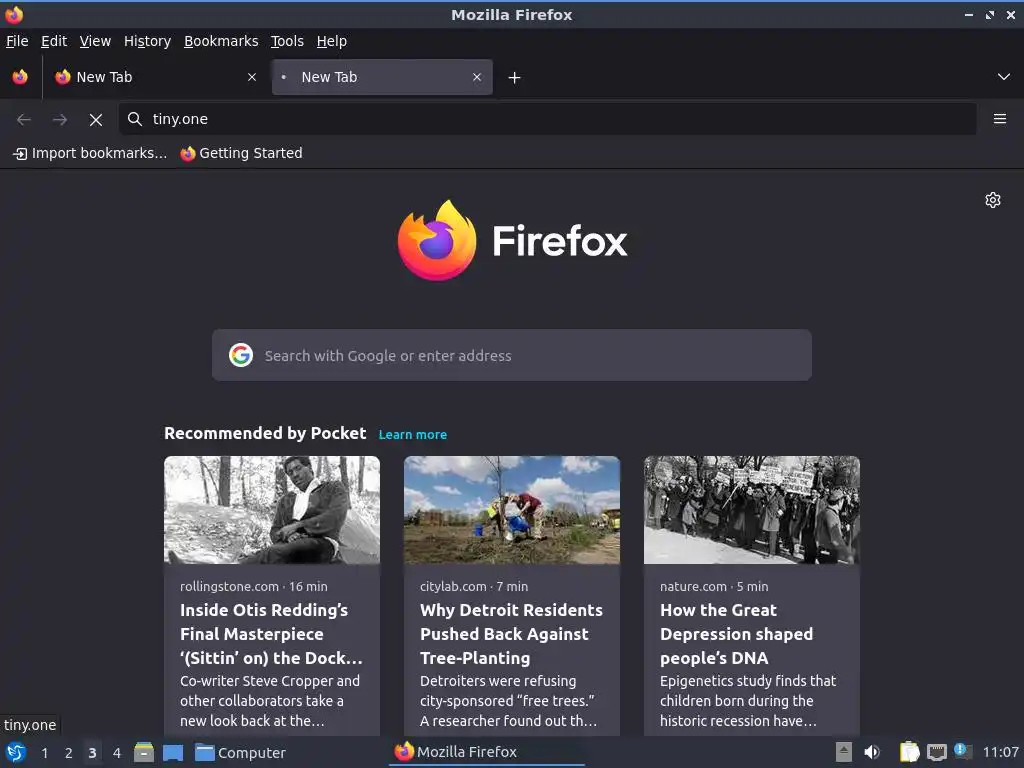Viewport: 1024px width, 768px height.
Task: Open the Detroit tree-planting article image
Action: 511,510
